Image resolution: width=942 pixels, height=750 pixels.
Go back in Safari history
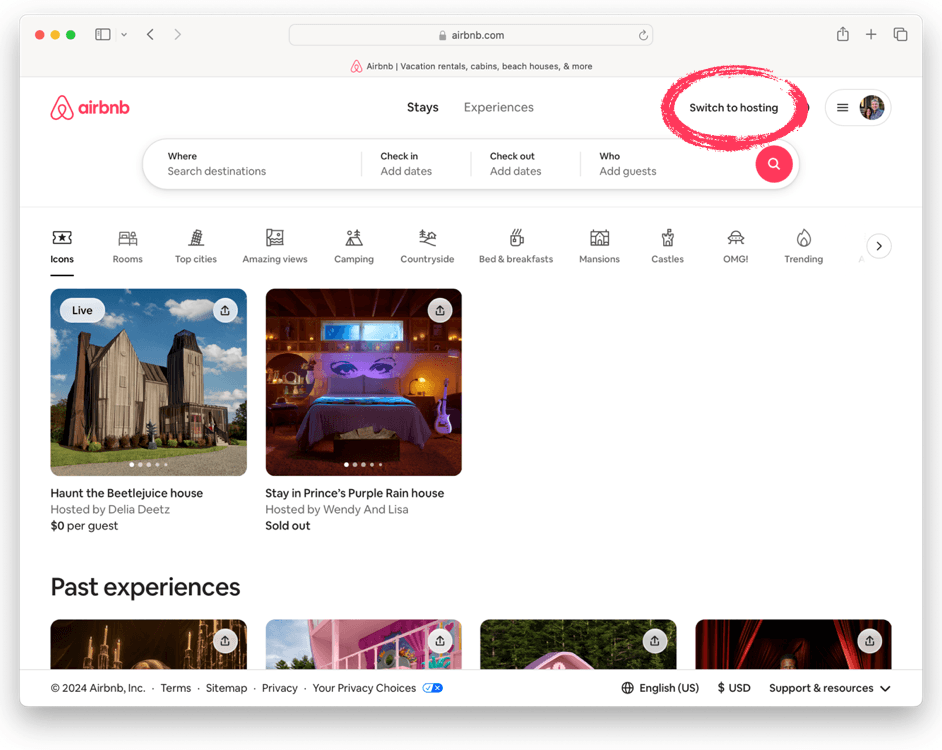(150, 34)
